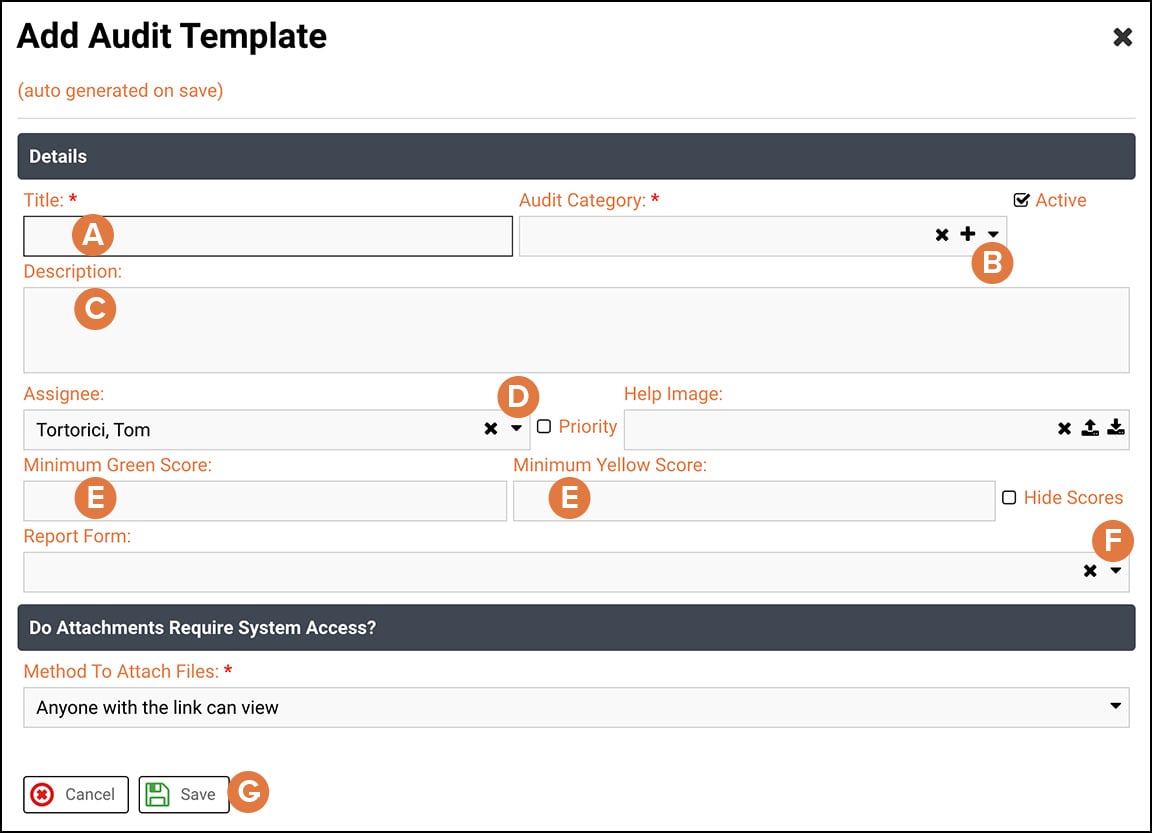Image resolution: width=1152 pixels, height=833 pixels.
Task: Clear the Assignee field with the X icon
Action: click(489, 429)
